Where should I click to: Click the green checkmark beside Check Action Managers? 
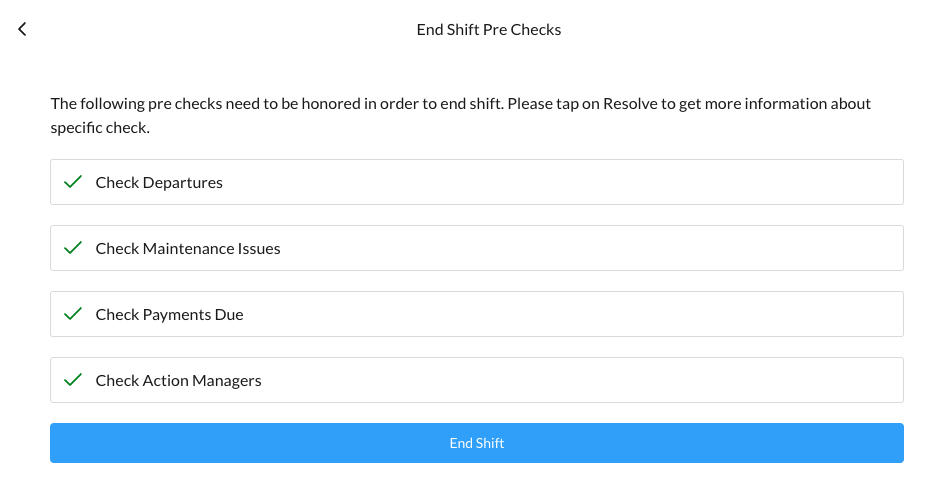[x=72, y=380]
